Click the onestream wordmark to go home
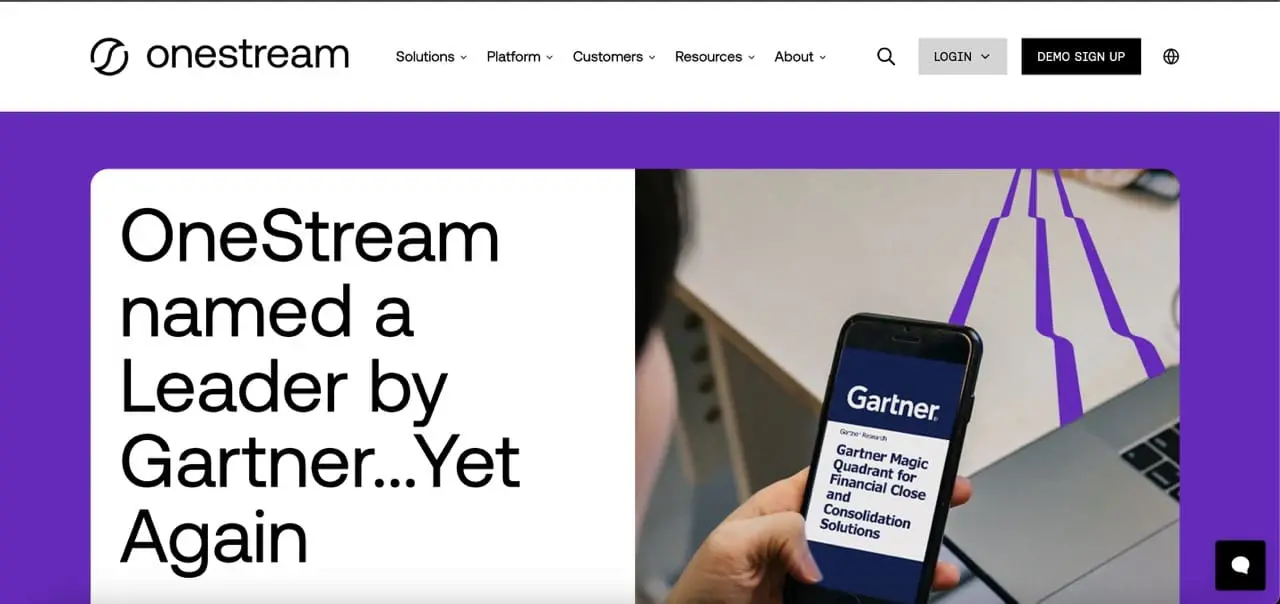The image size is (1280, 604). click(x=247, y=55)
